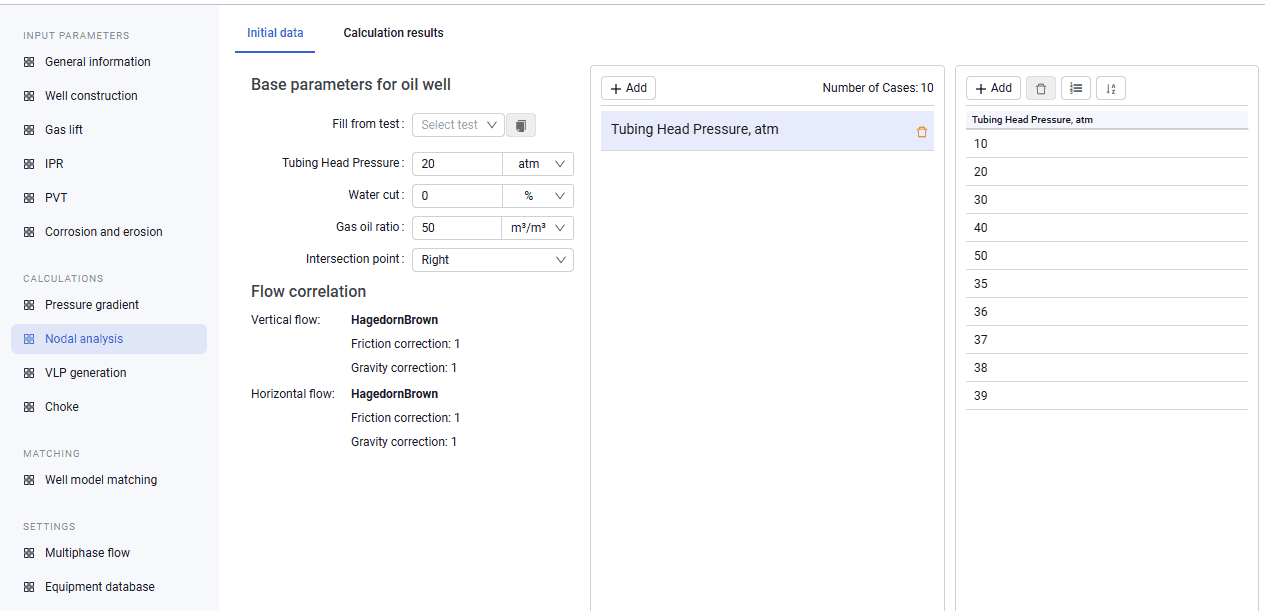Screen dimensions: 1265x611
Task: Select value 38 in the values table
Action: (x=1107, y=368)
